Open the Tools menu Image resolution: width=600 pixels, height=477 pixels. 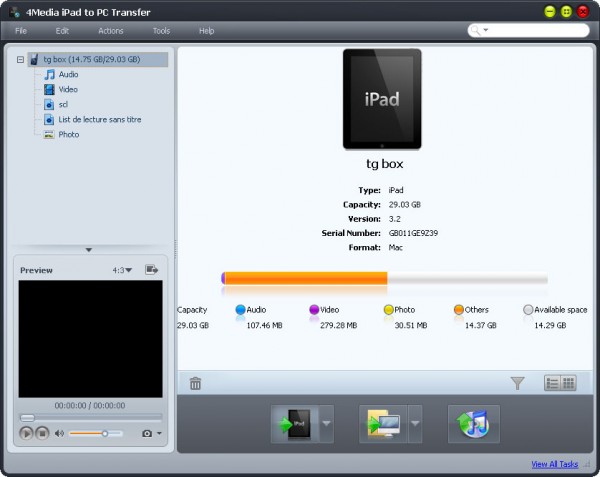161,31
